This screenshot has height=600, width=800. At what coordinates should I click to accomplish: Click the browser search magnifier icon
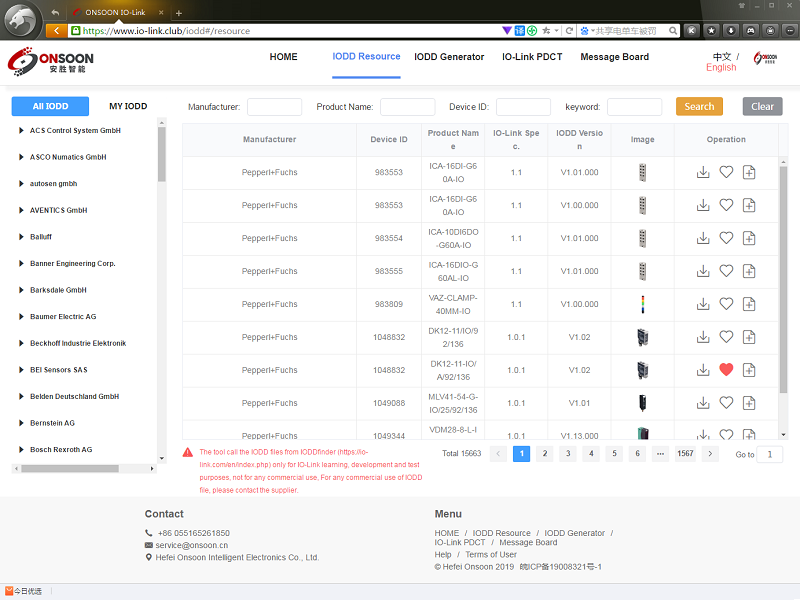[673, 31]
